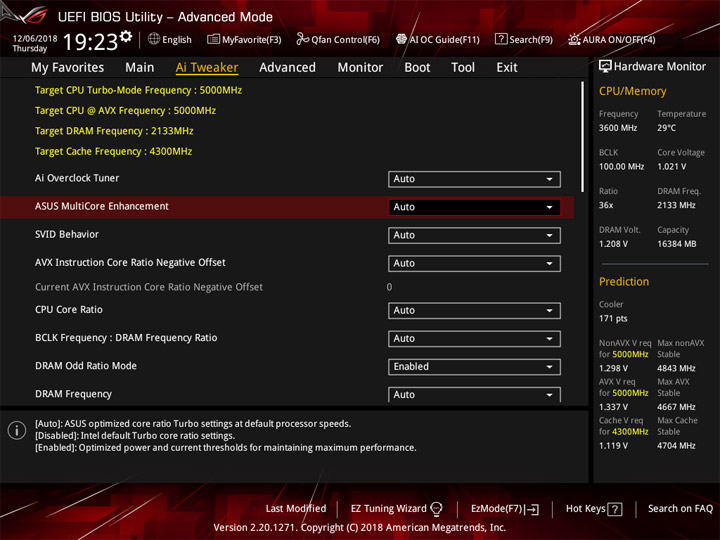
Task: Open ASUS MultiCore Enhancement dropdown
Action: (474, 207)
